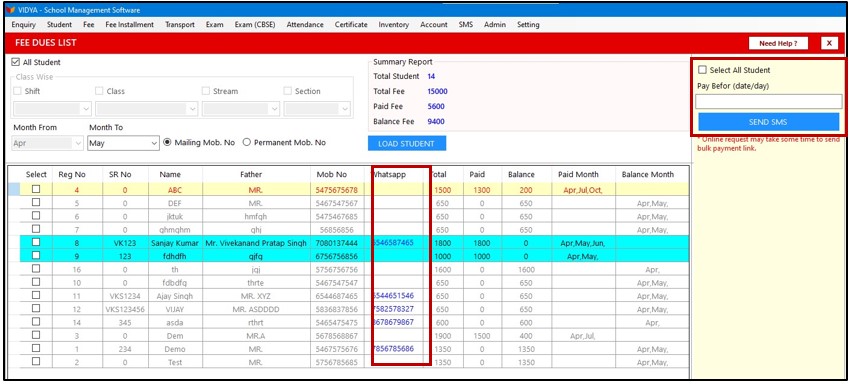Screen dimensions: 851x384
Task: Click the Name column header
Action: pos(170,175)
